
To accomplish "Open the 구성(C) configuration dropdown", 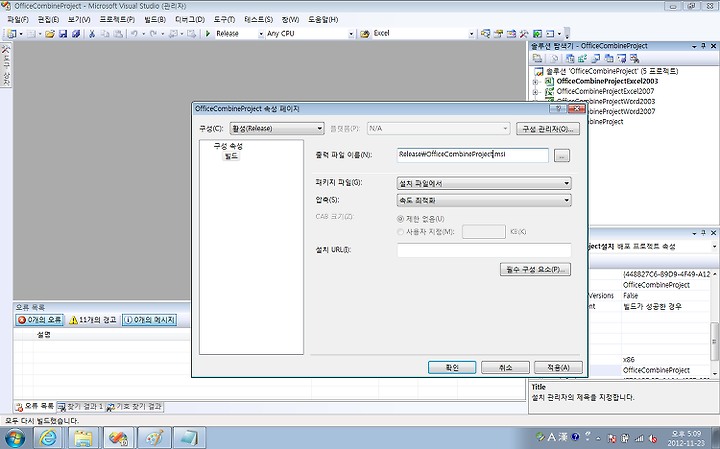I will tap(277, 129).
